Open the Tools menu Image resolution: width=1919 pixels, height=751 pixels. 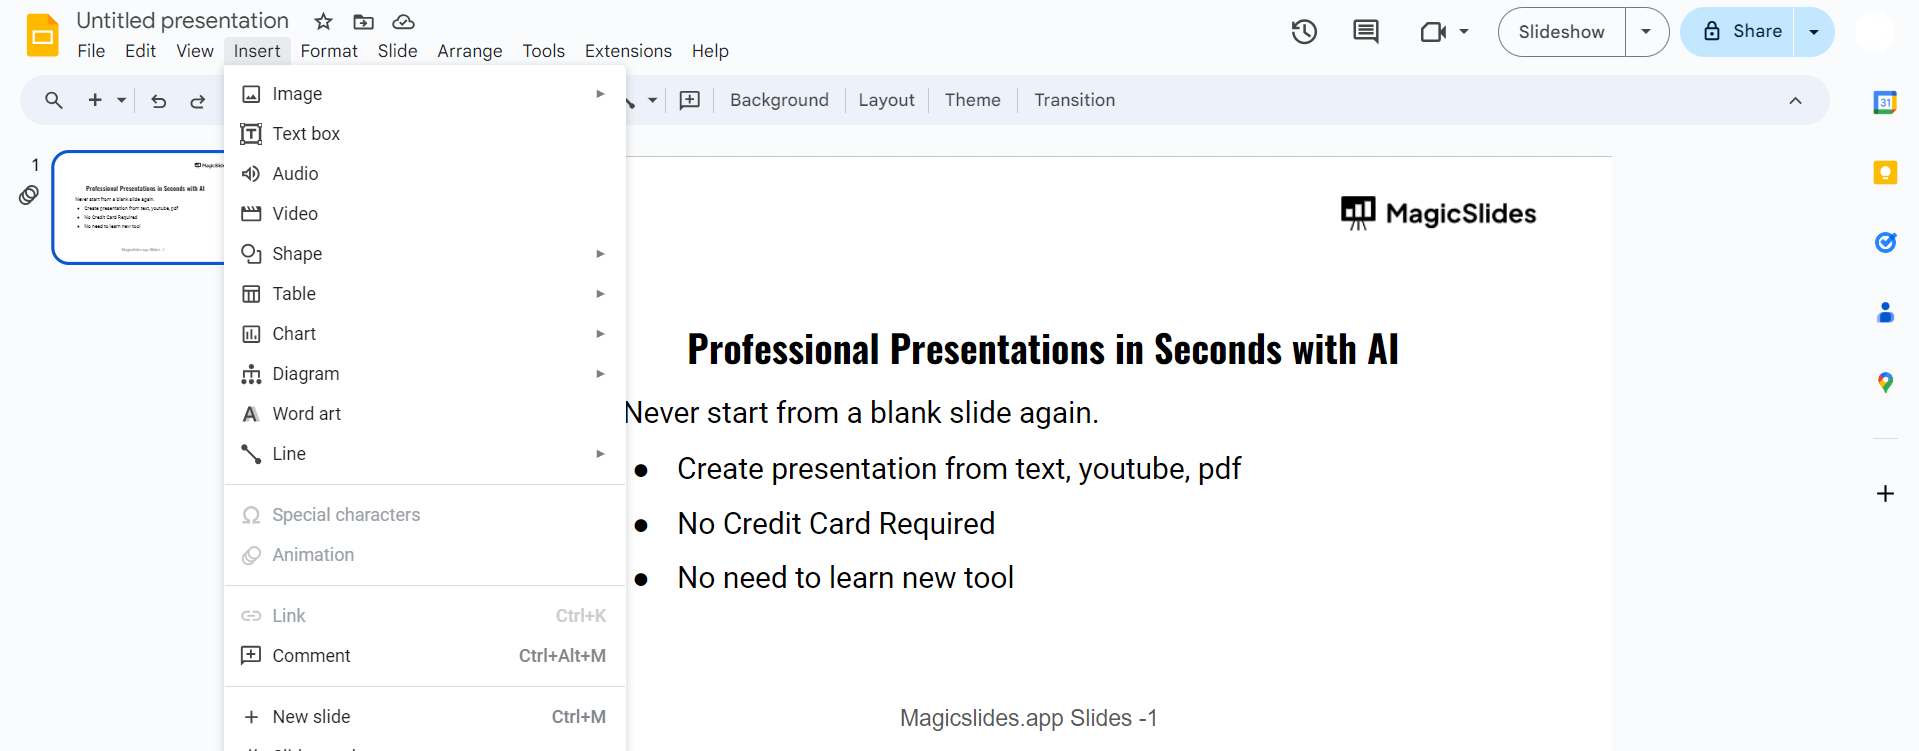[544, 51]
